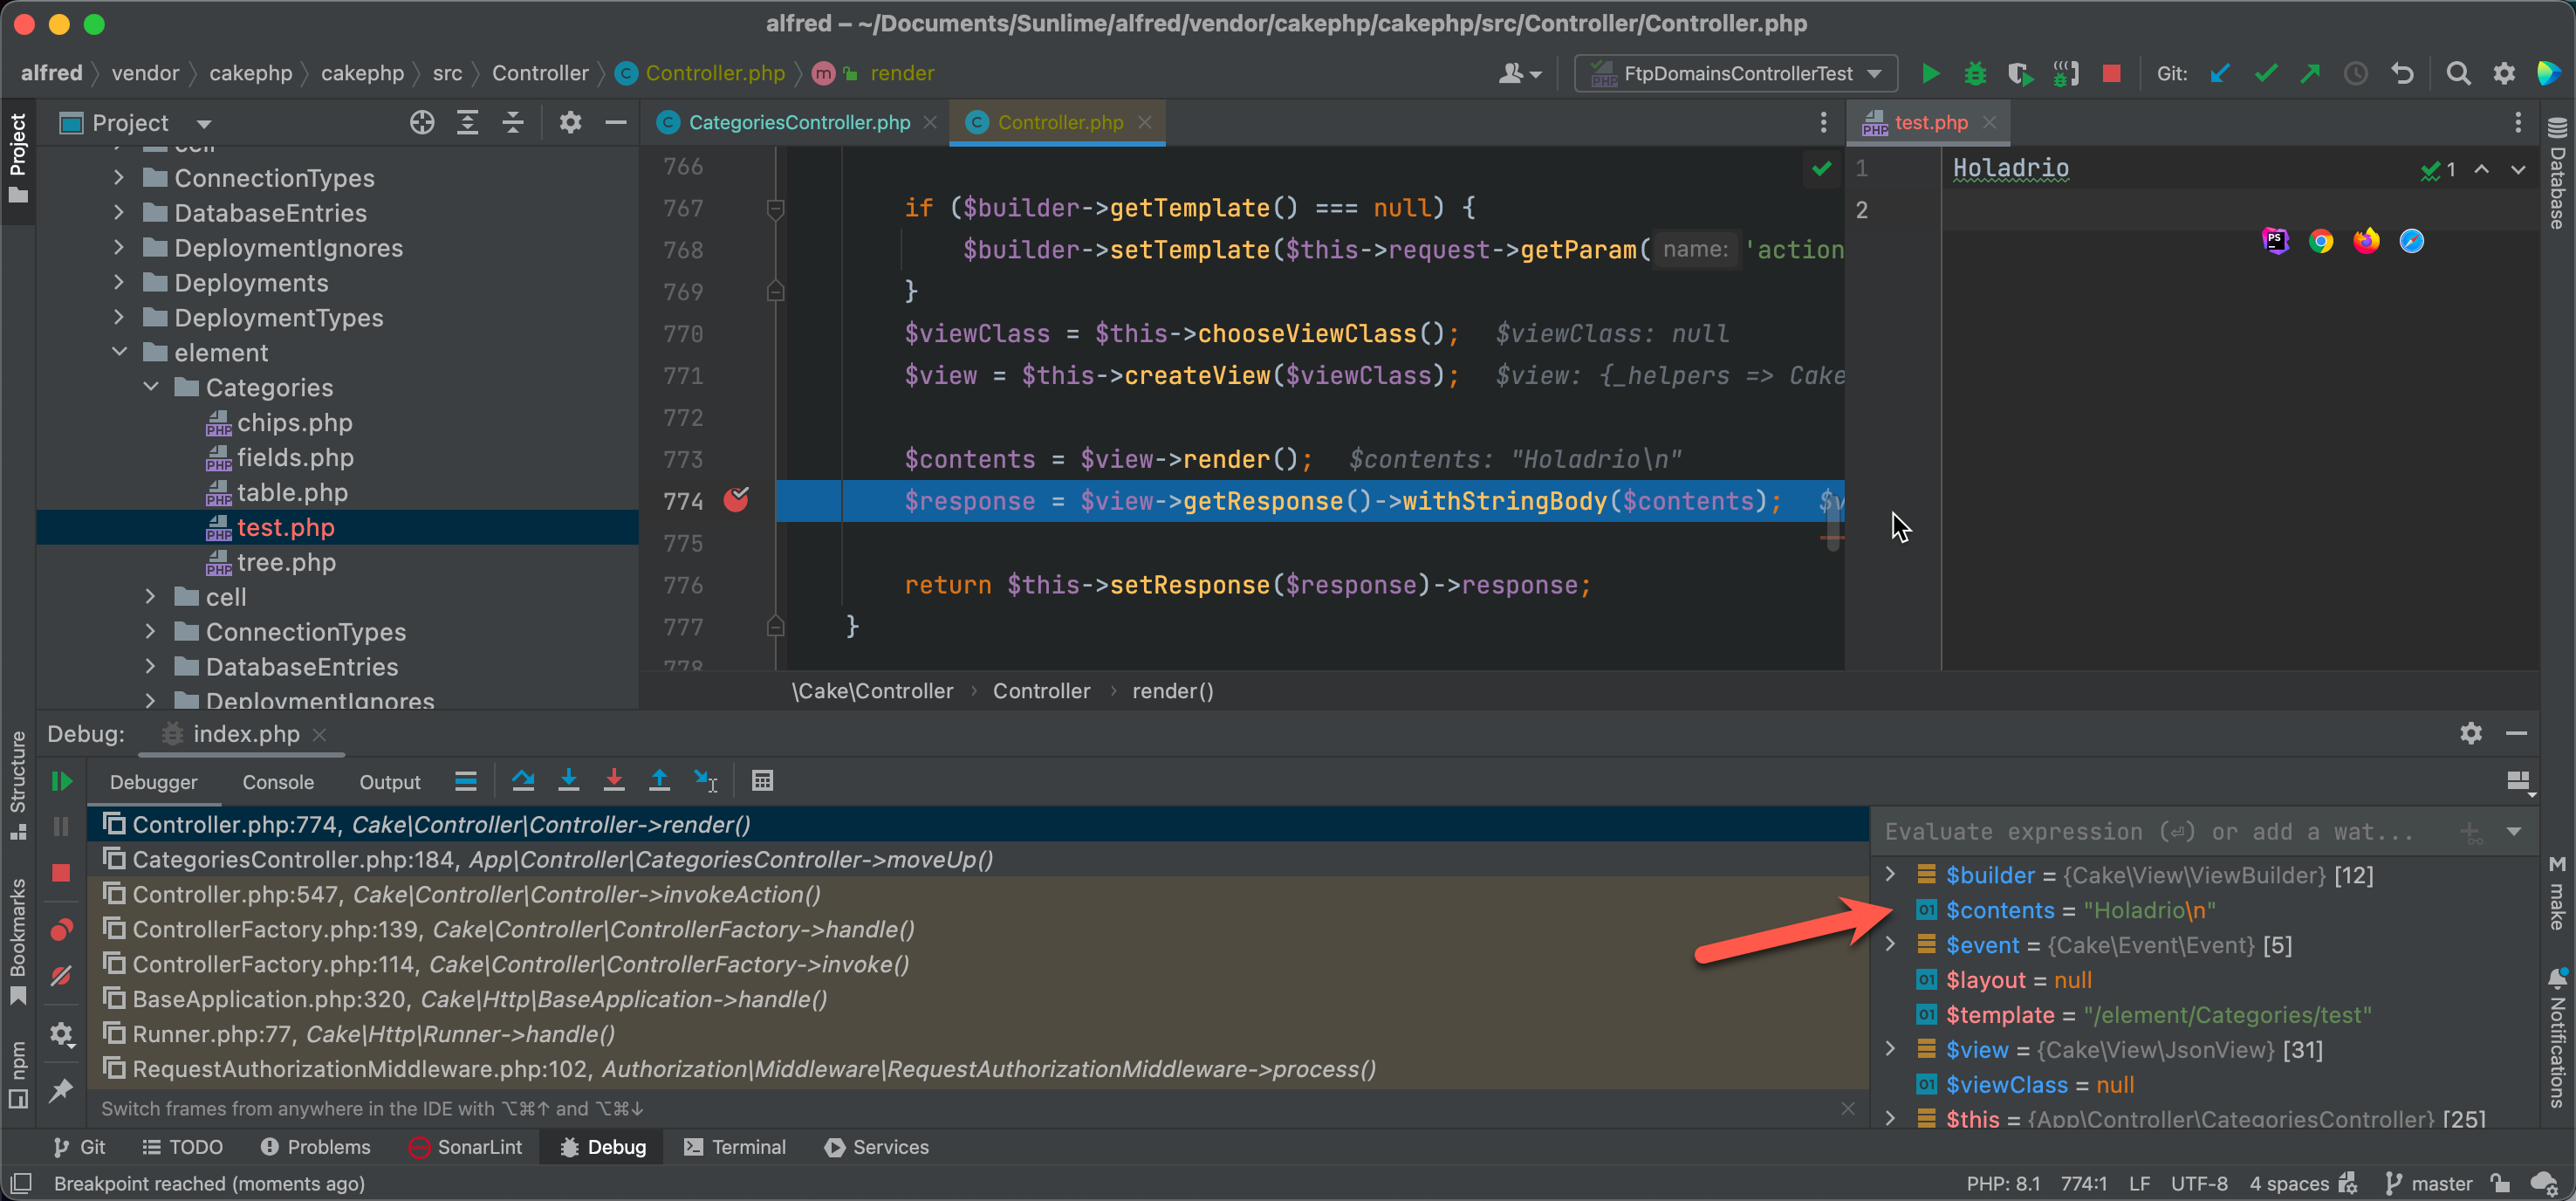
Task: Expand the DatabaseEntries folder at top
Action: pos(119,213)
